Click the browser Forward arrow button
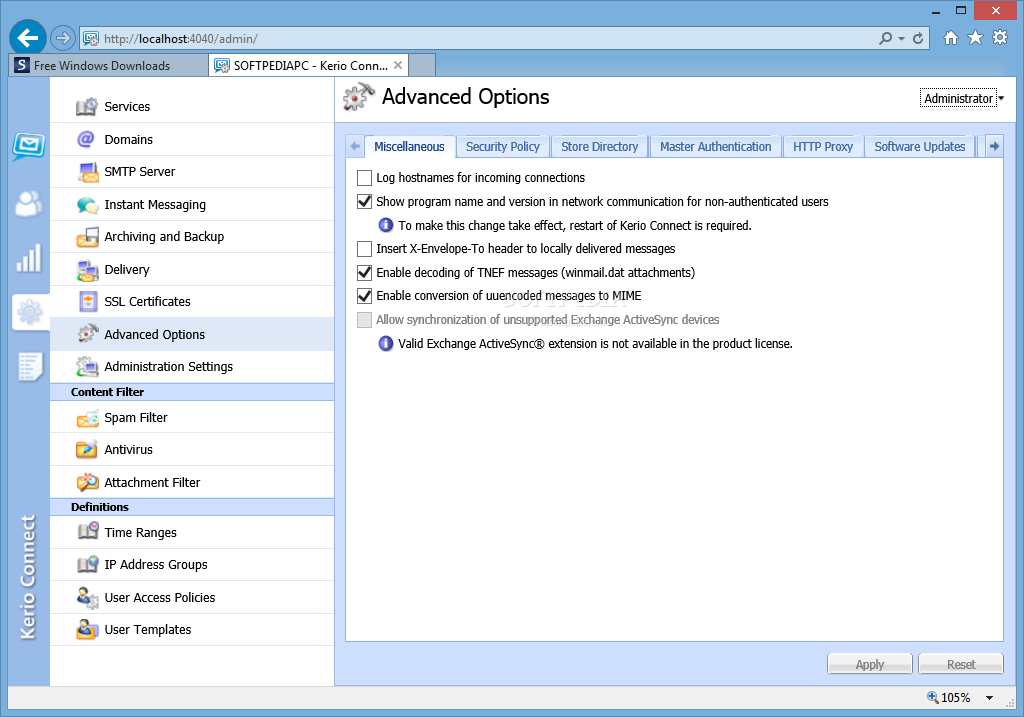Viewport: 1024px width, 717px height. 63,39
